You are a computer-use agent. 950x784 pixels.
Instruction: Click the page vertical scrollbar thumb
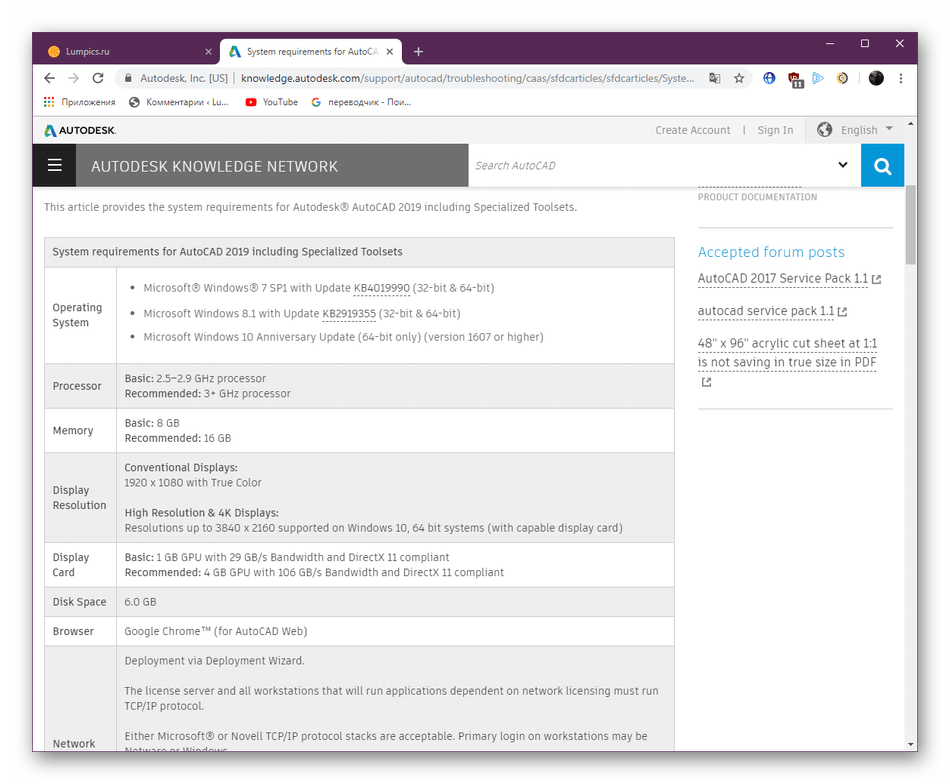[910, 224]
